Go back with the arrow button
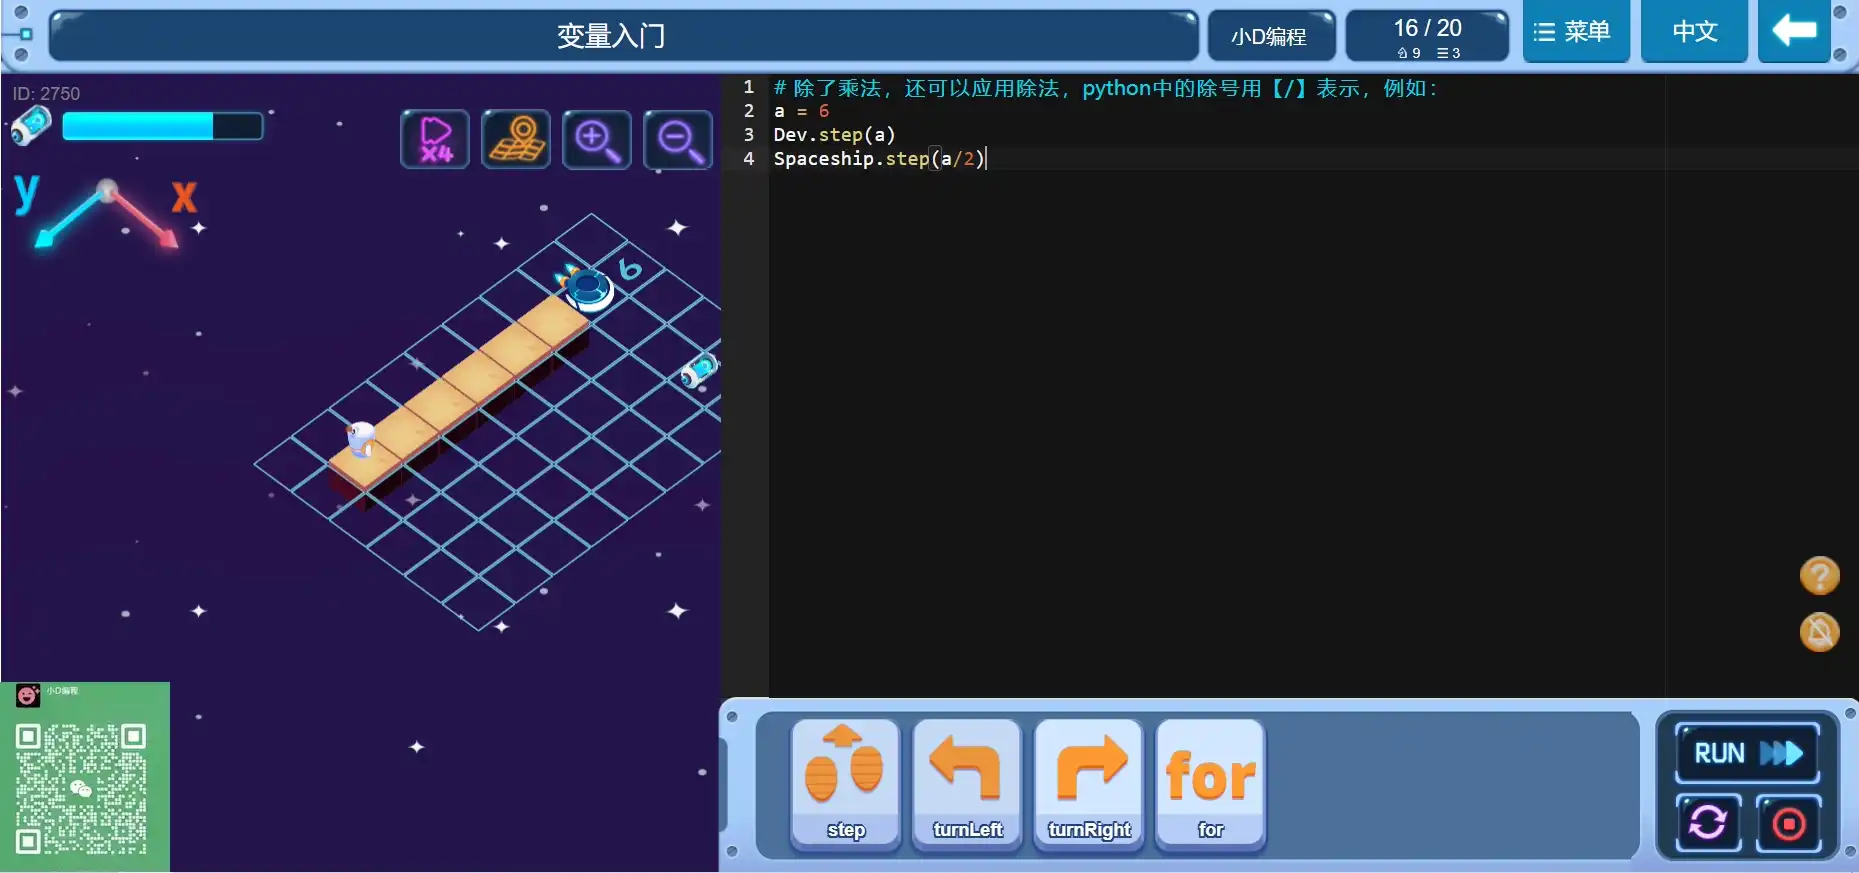This screenshot has height=873, width=1859. tap(1794, 32)
